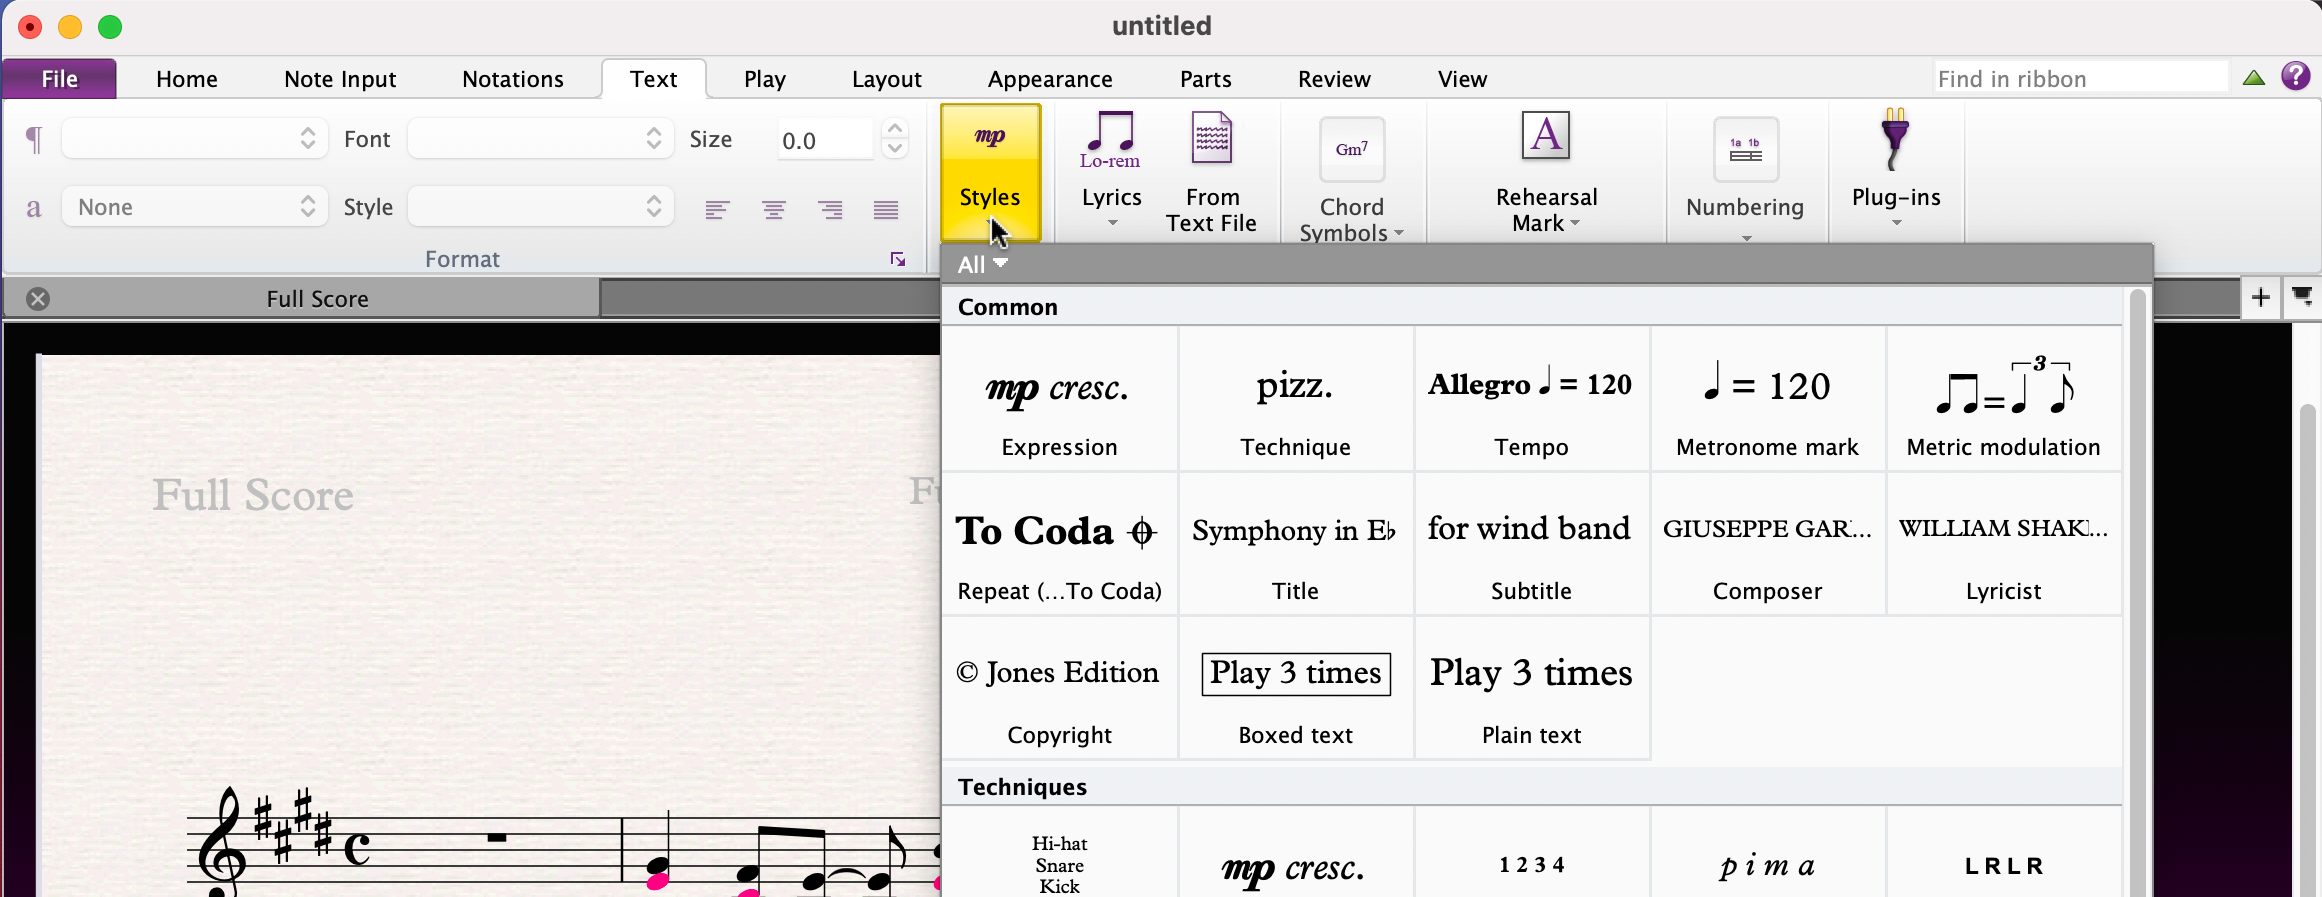2322x897 pixels.
Task: Switch to the View tab
Action: 1462,79
